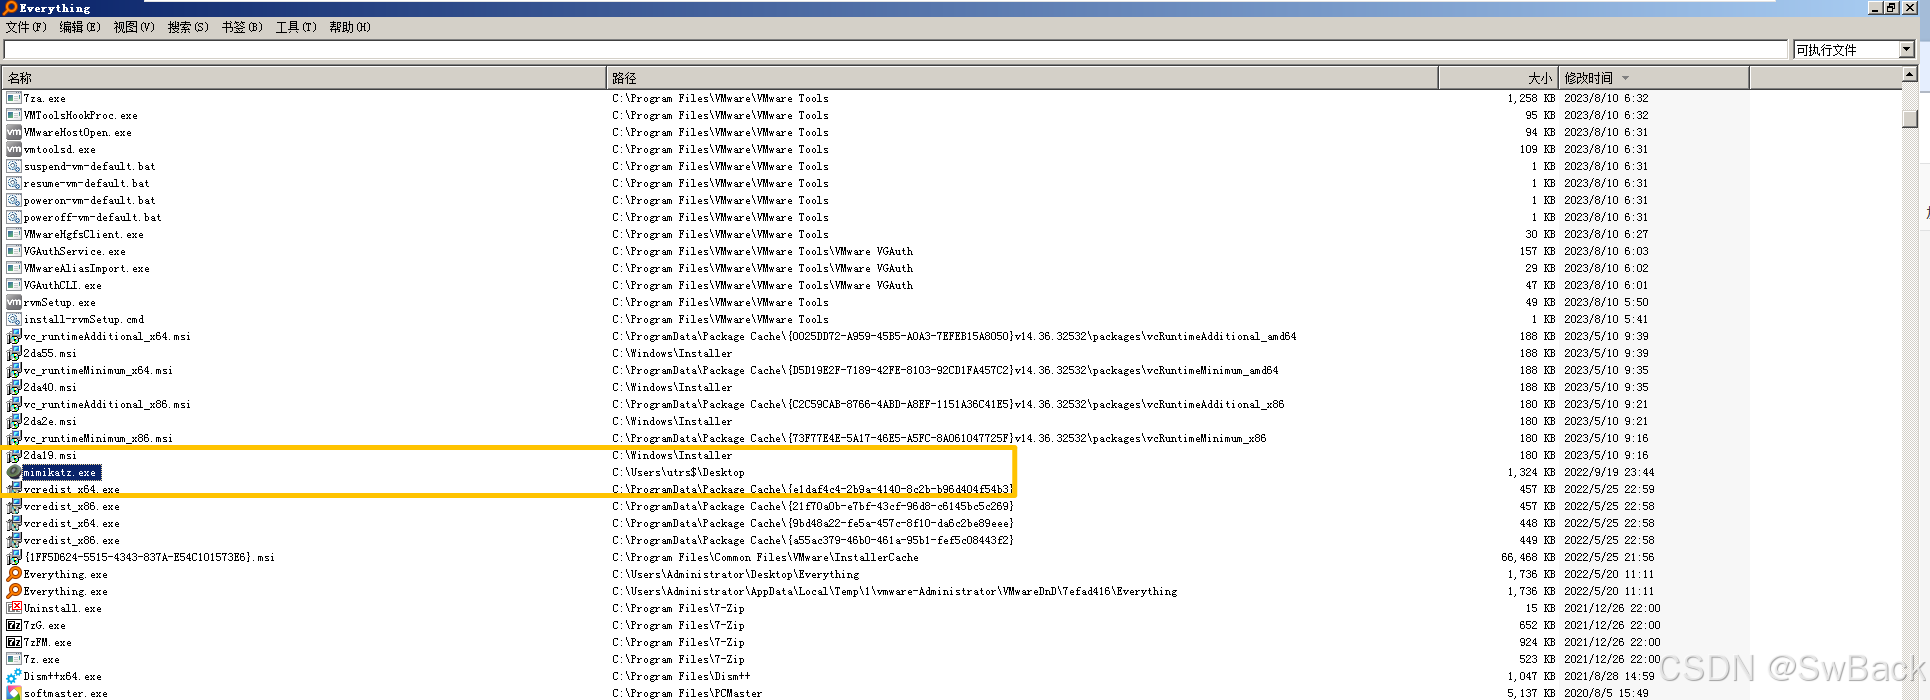
Task: Click the softmaster.exe icon
Action: pos(14,693)
